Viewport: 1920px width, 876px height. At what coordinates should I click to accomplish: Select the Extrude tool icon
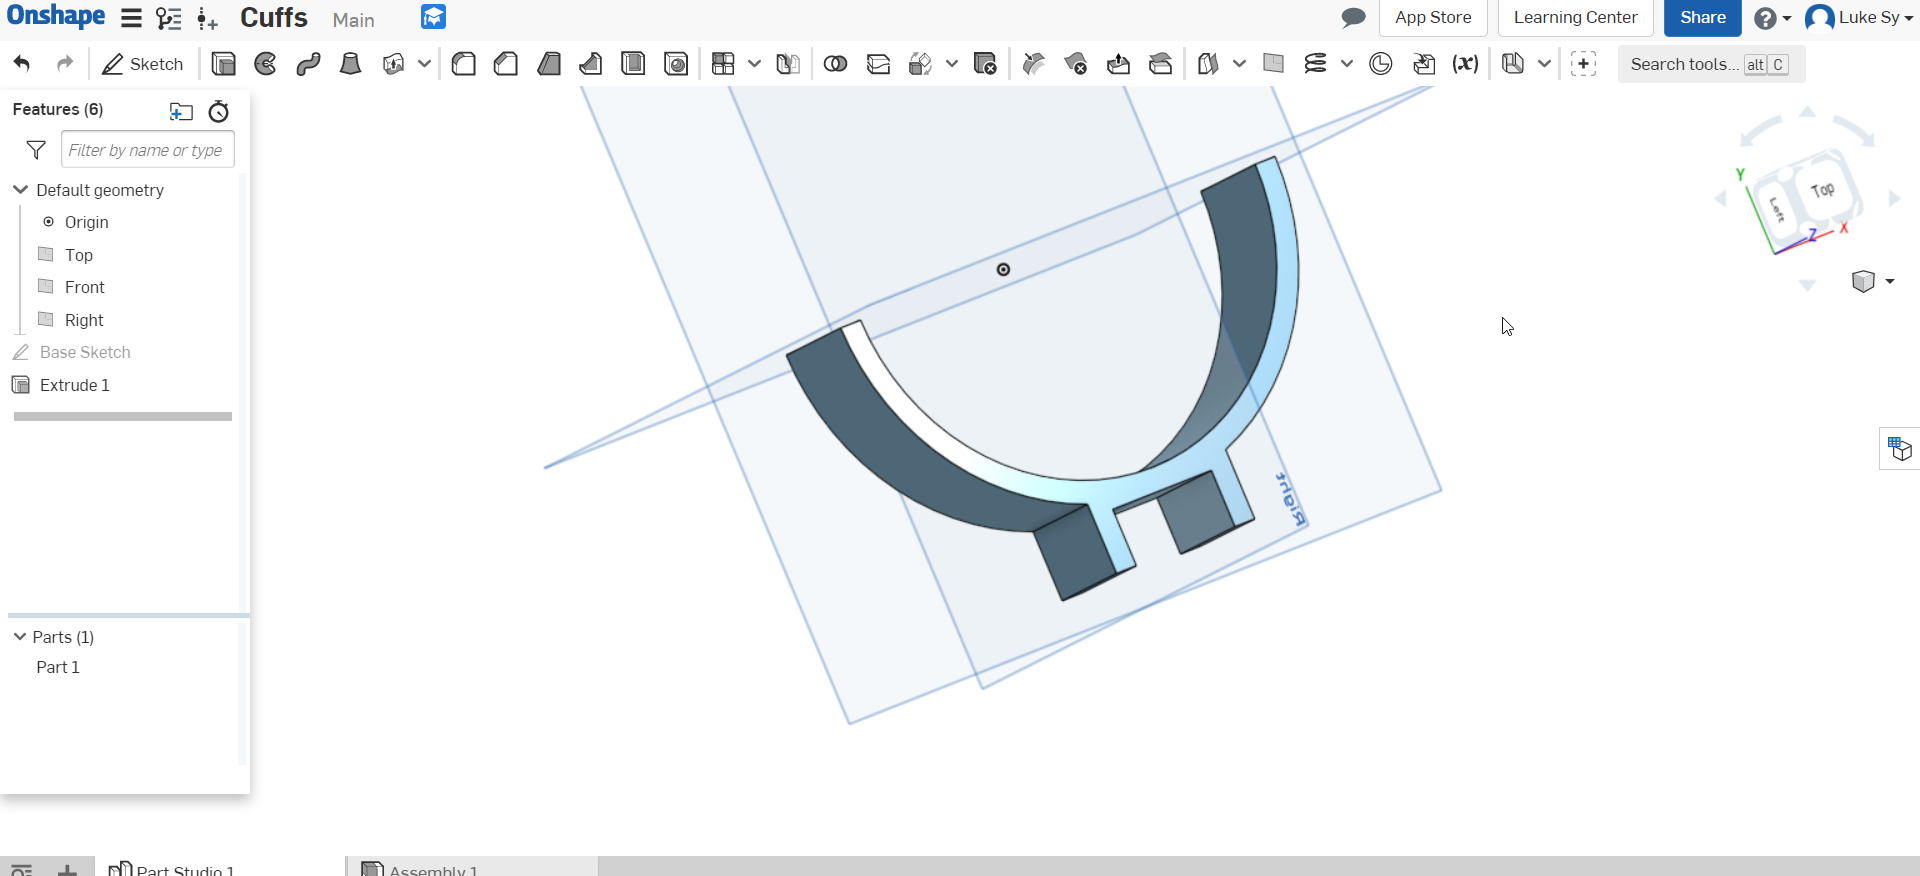224,64
